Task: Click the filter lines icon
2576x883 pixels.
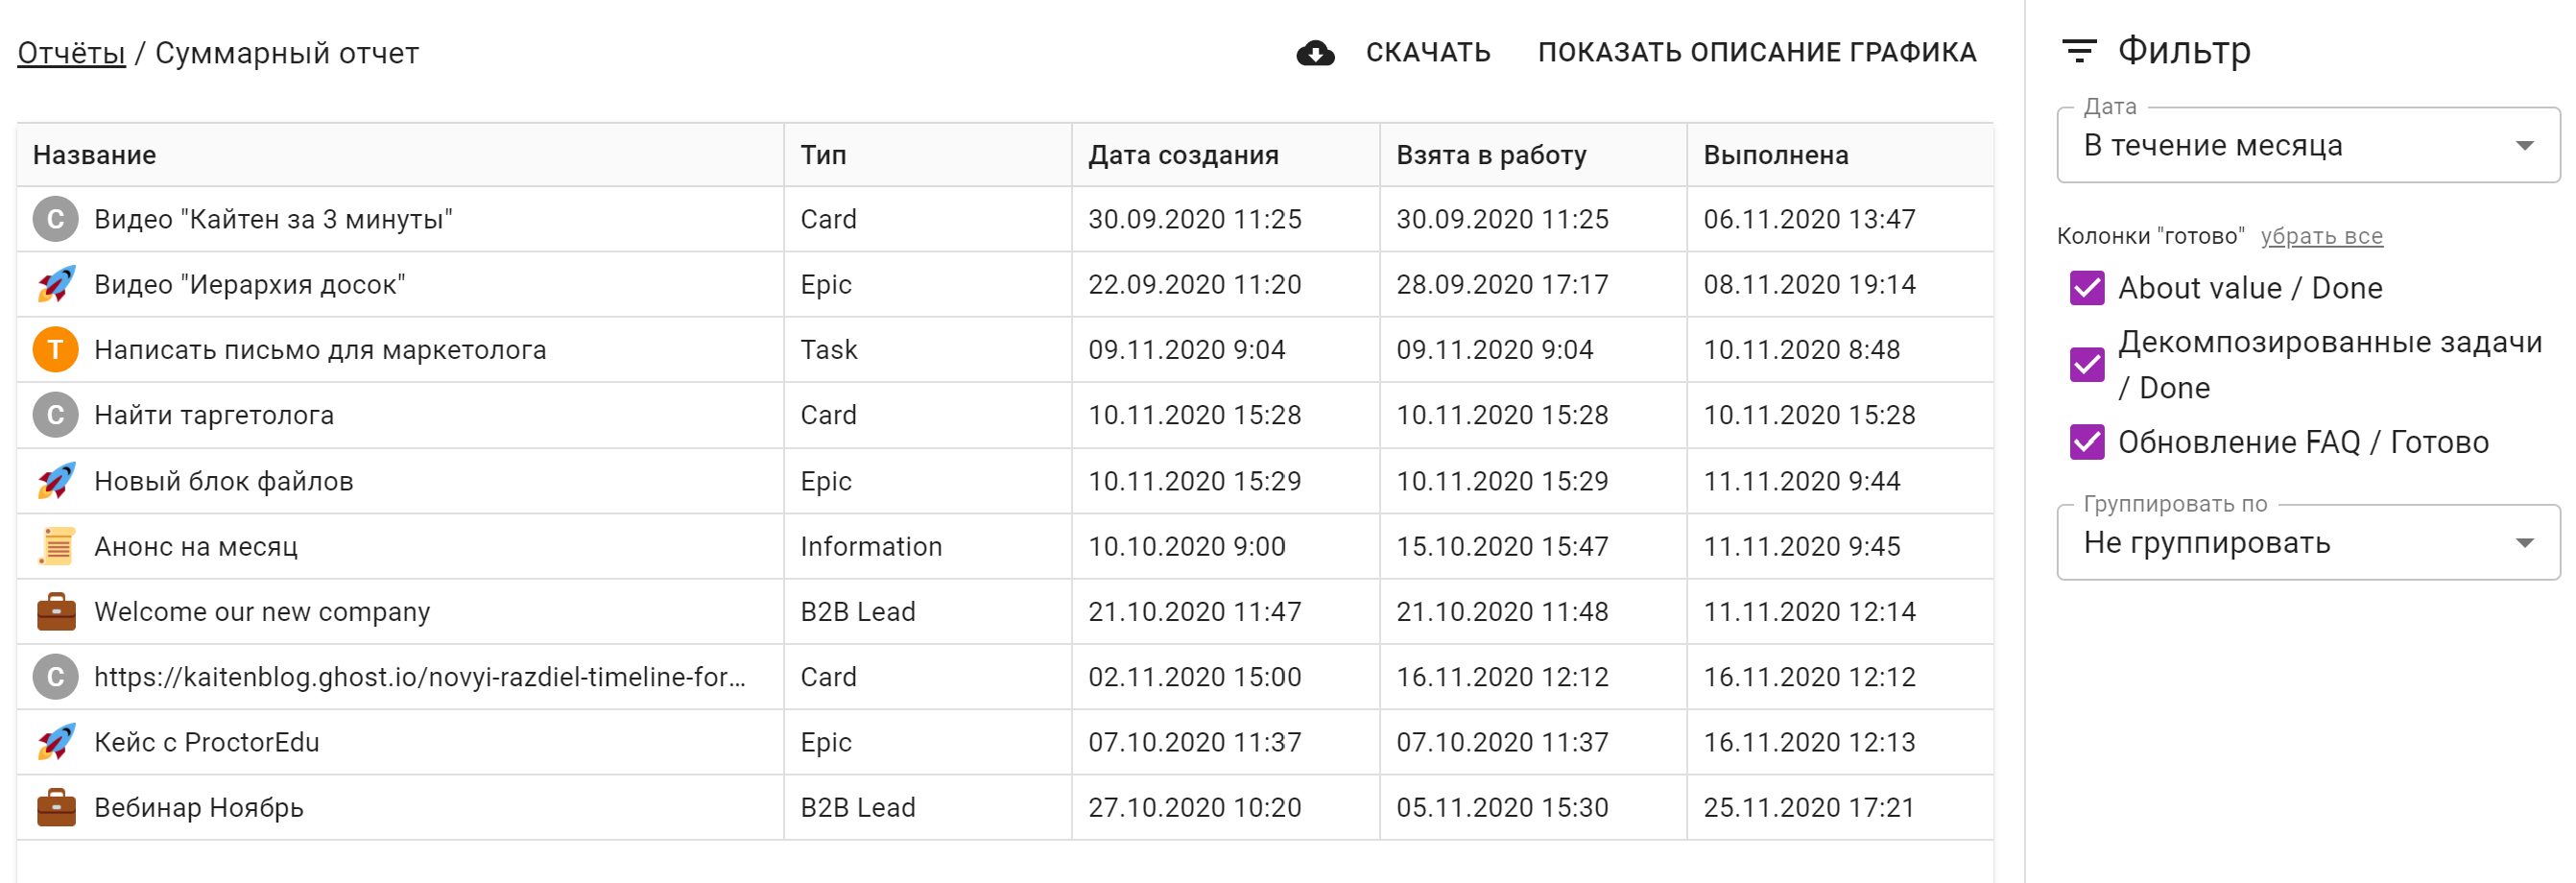Action: click(2079, 51)
